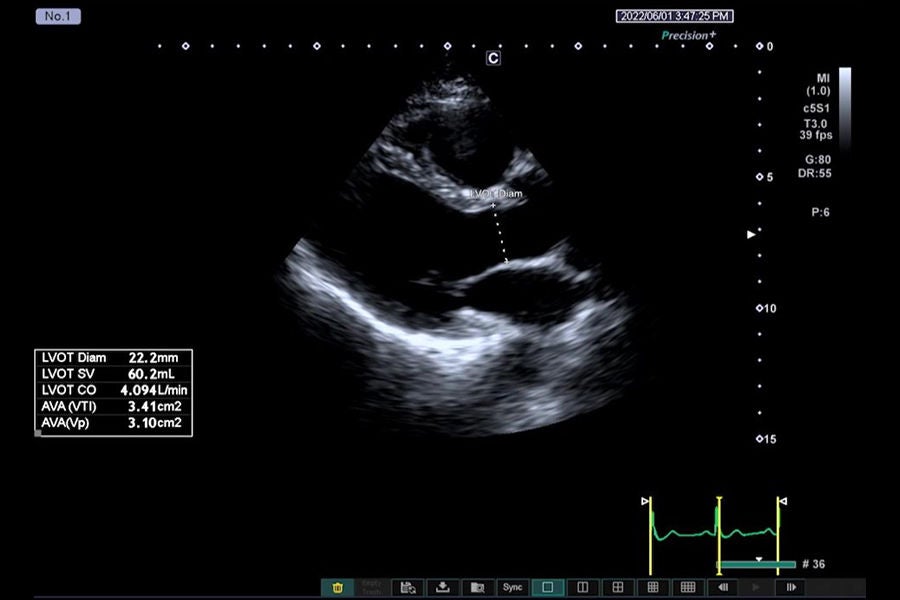Image resolution: width=900 pixels, height=600 pixels.
Task: Click the T3.0 frequency readout
Action: pyautogui.click(x=816, y=123)
